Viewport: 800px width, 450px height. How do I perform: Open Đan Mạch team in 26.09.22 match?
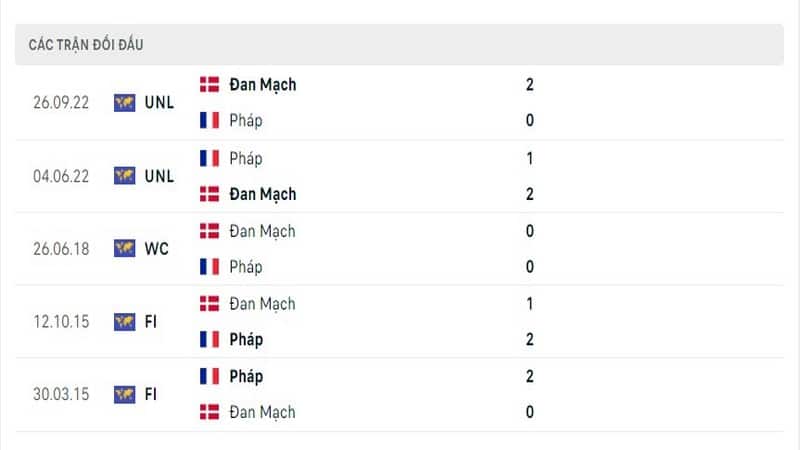coord(263,85)
